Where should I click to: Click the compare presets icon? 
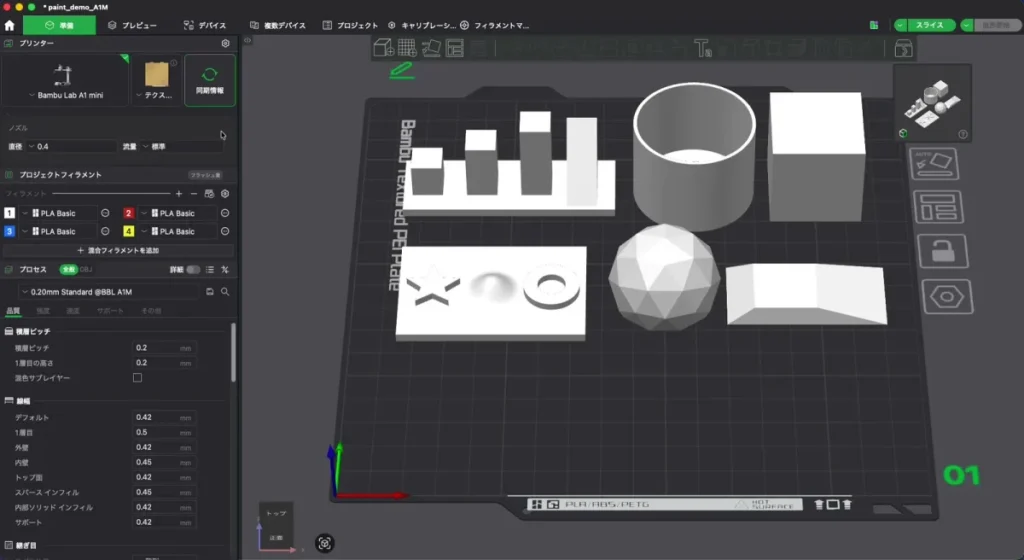click(225, 270)
